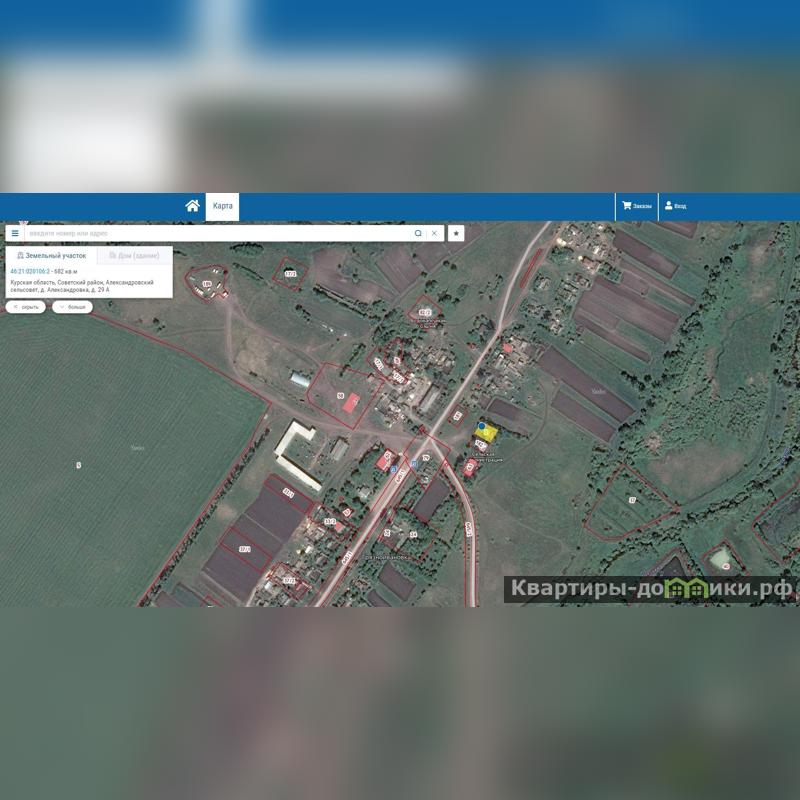Click the Квартиры-домики.рф watermark logo
The width and height of the screenshot is (800, 800).
[x=651, y=588]
